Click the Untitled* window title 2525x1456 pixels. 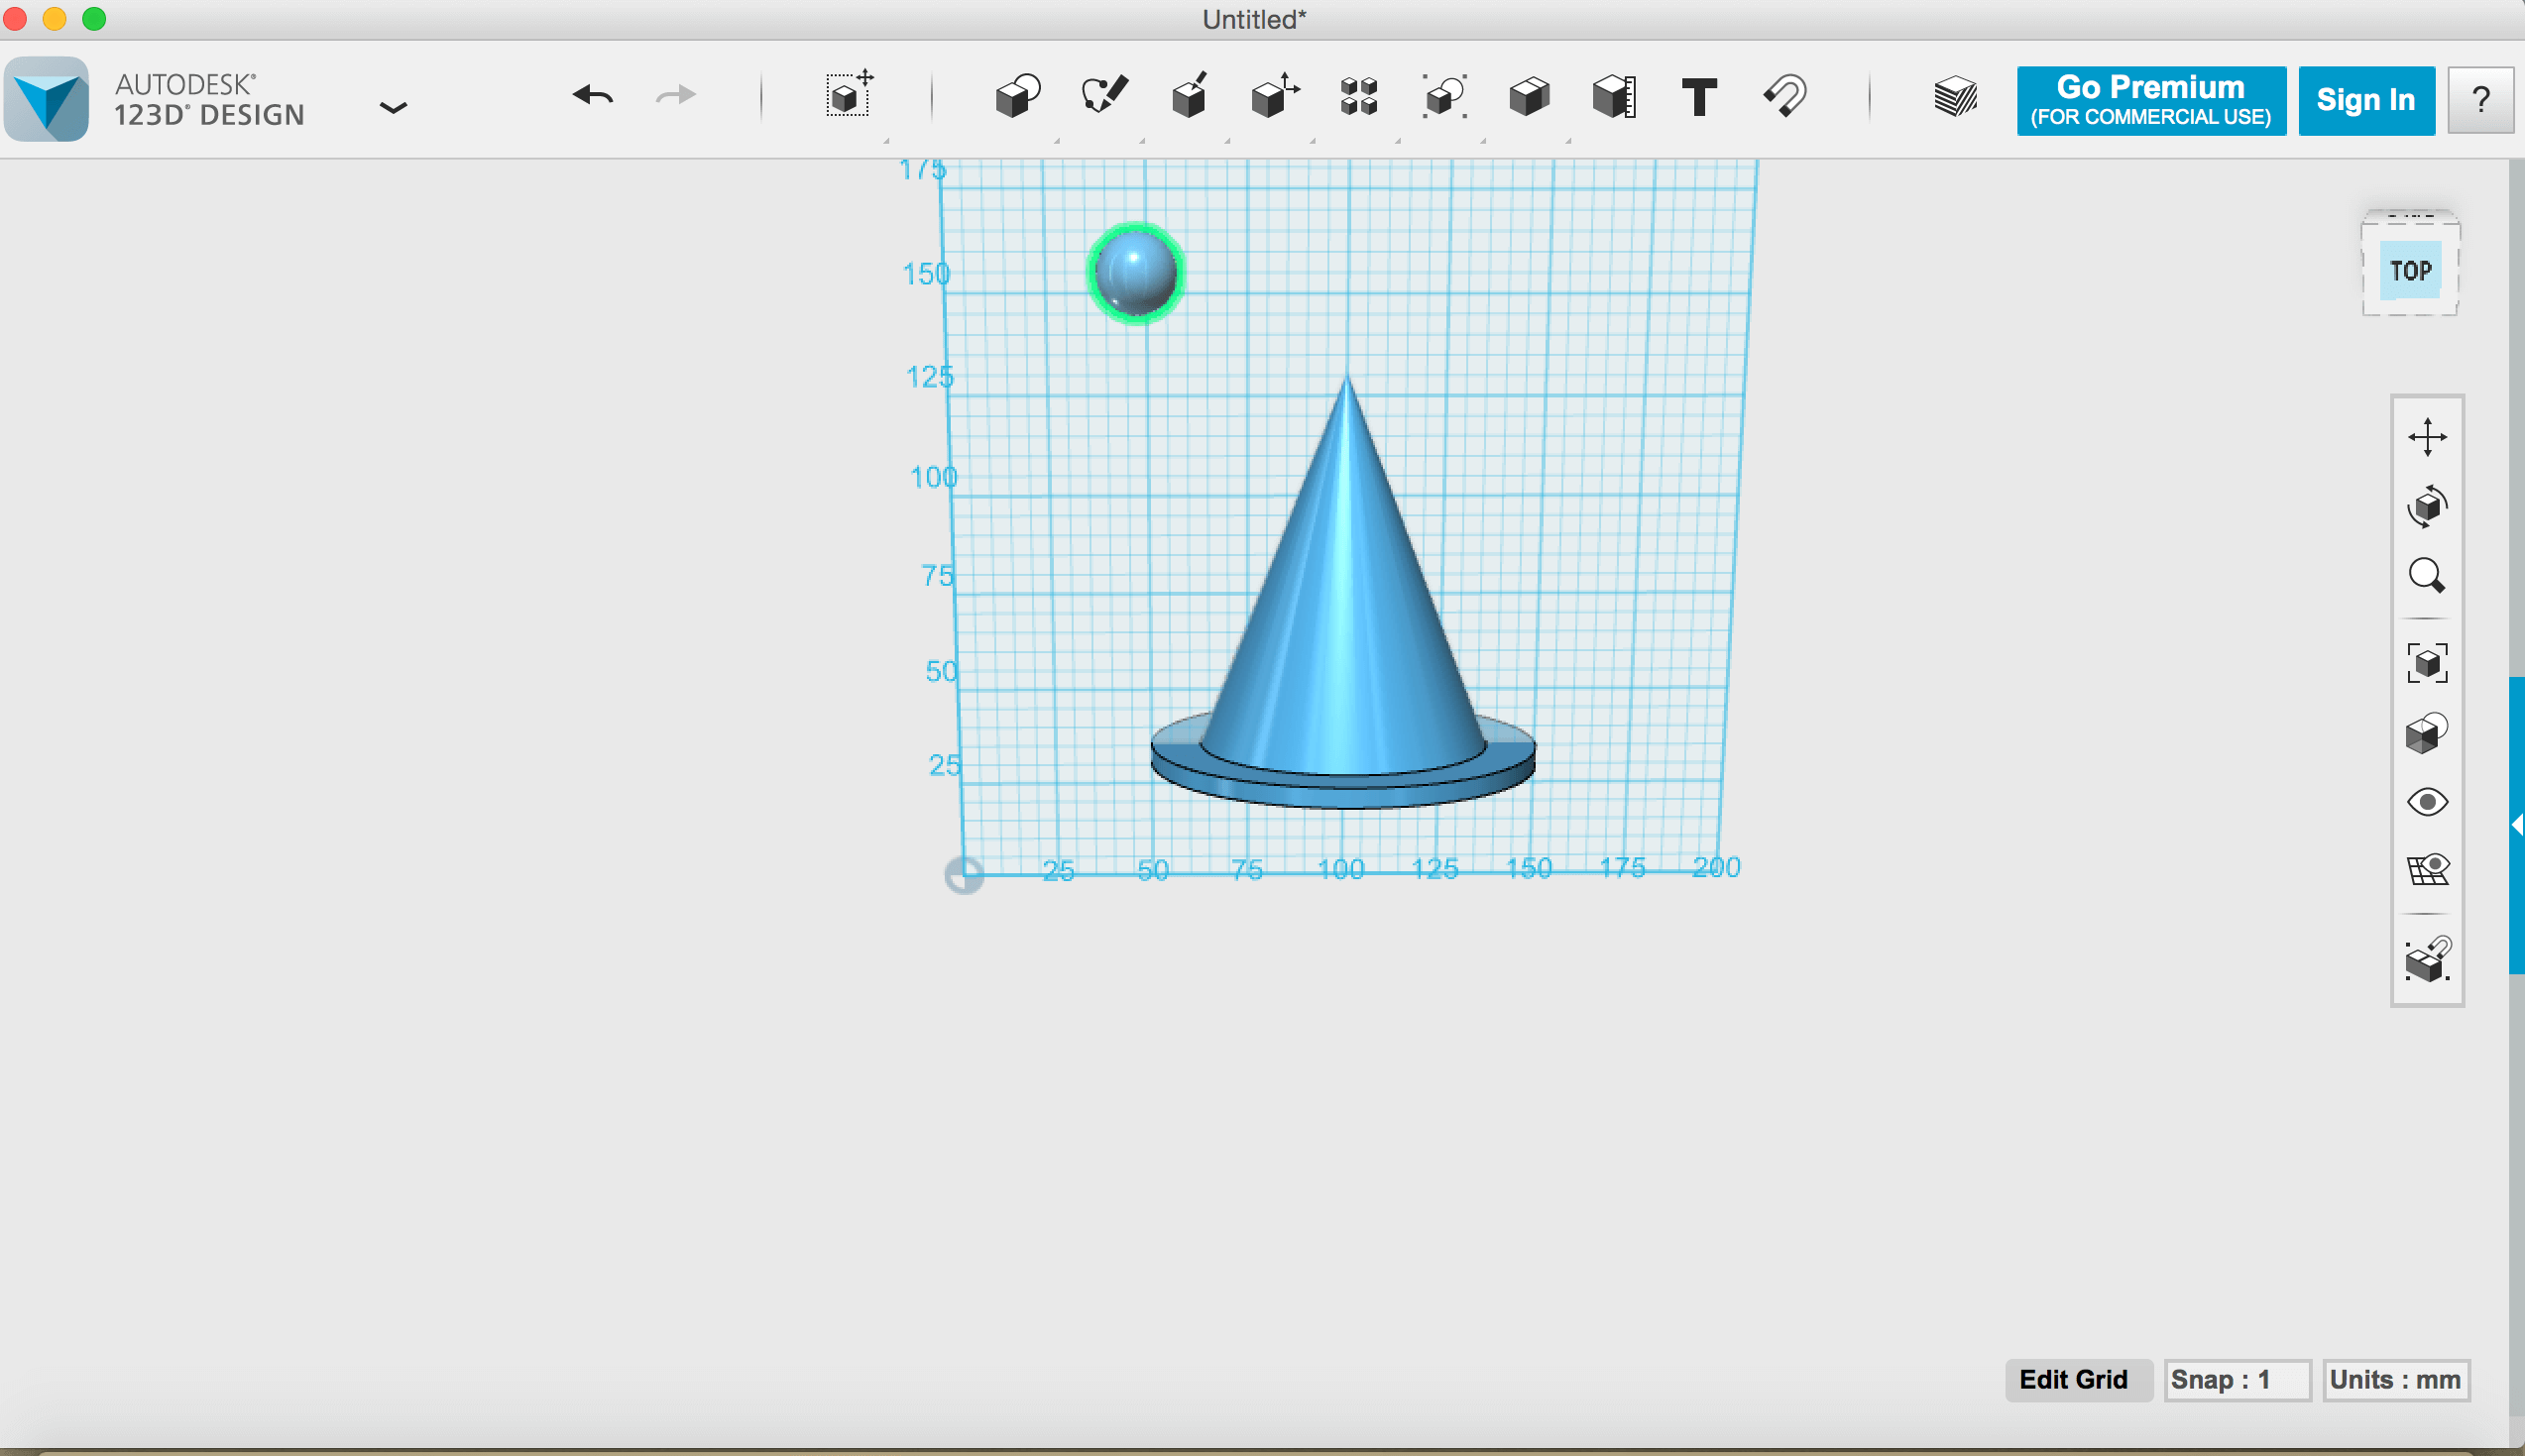[1254, 19]
